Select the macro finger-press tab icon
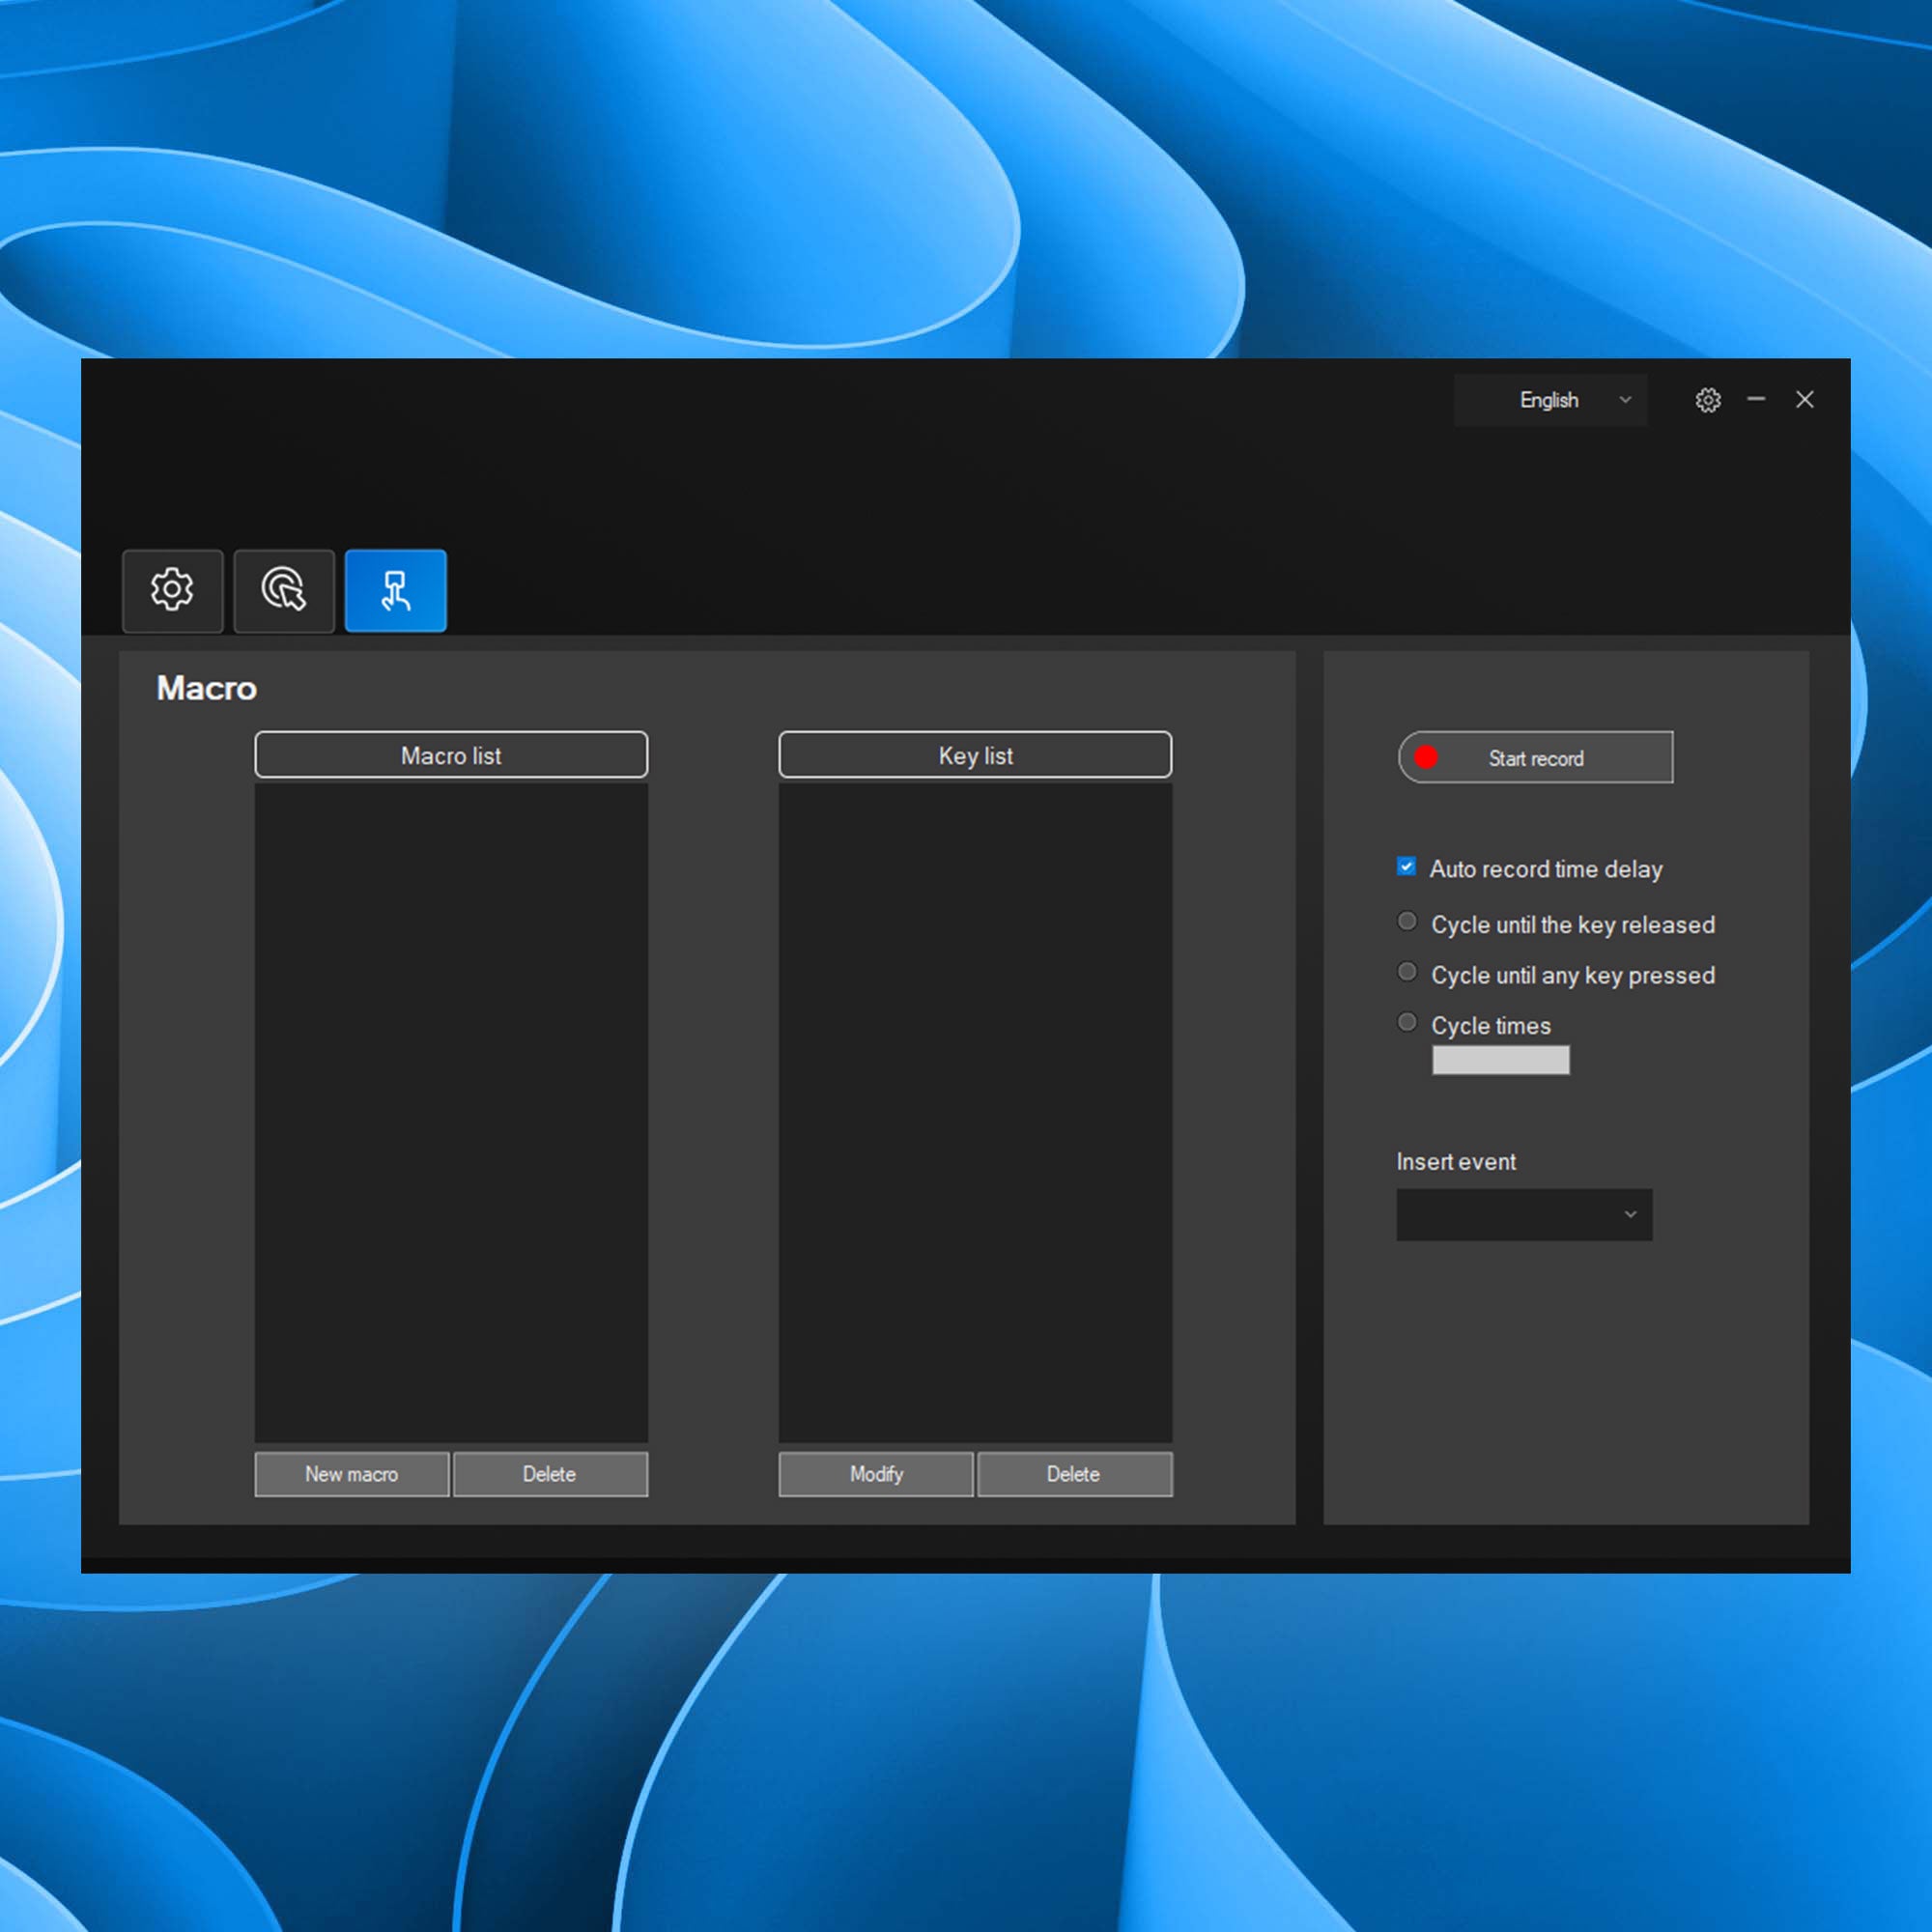Viewport: 1932px width, 1932px height. click(x=395, y=590)
